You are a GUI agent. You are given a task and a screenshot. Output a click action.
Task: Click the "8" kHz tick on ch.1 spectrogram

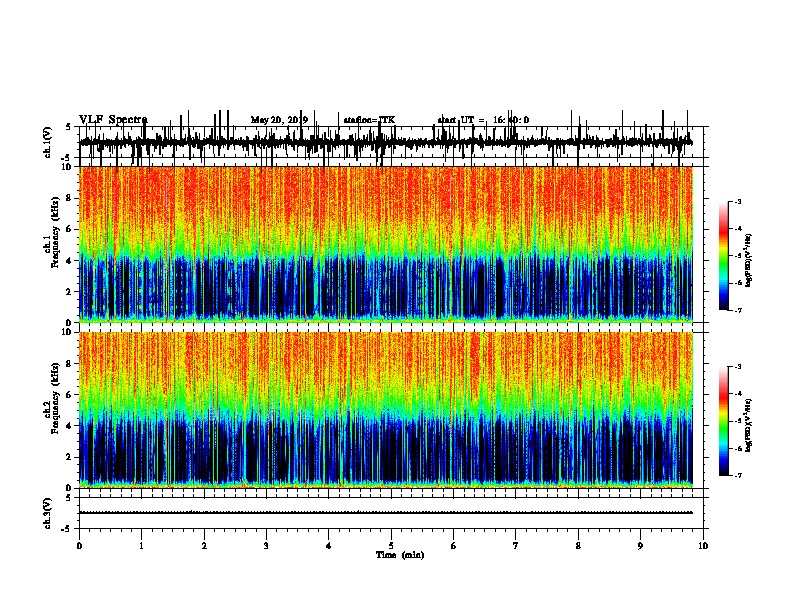(x=70, y=198)
